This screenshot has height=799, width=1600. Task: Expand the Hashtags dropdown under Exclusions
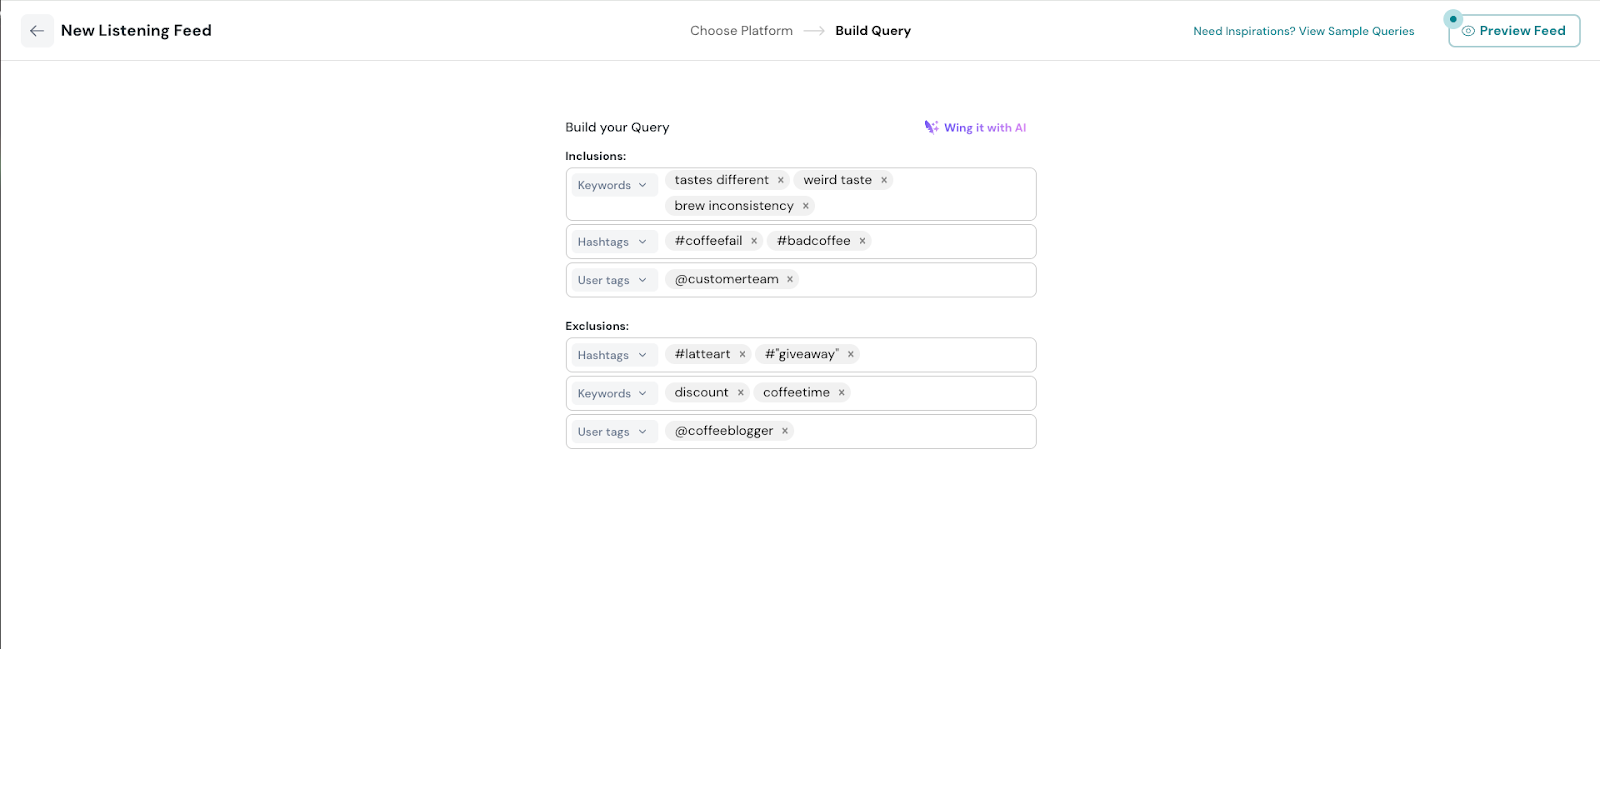[612, 355]
